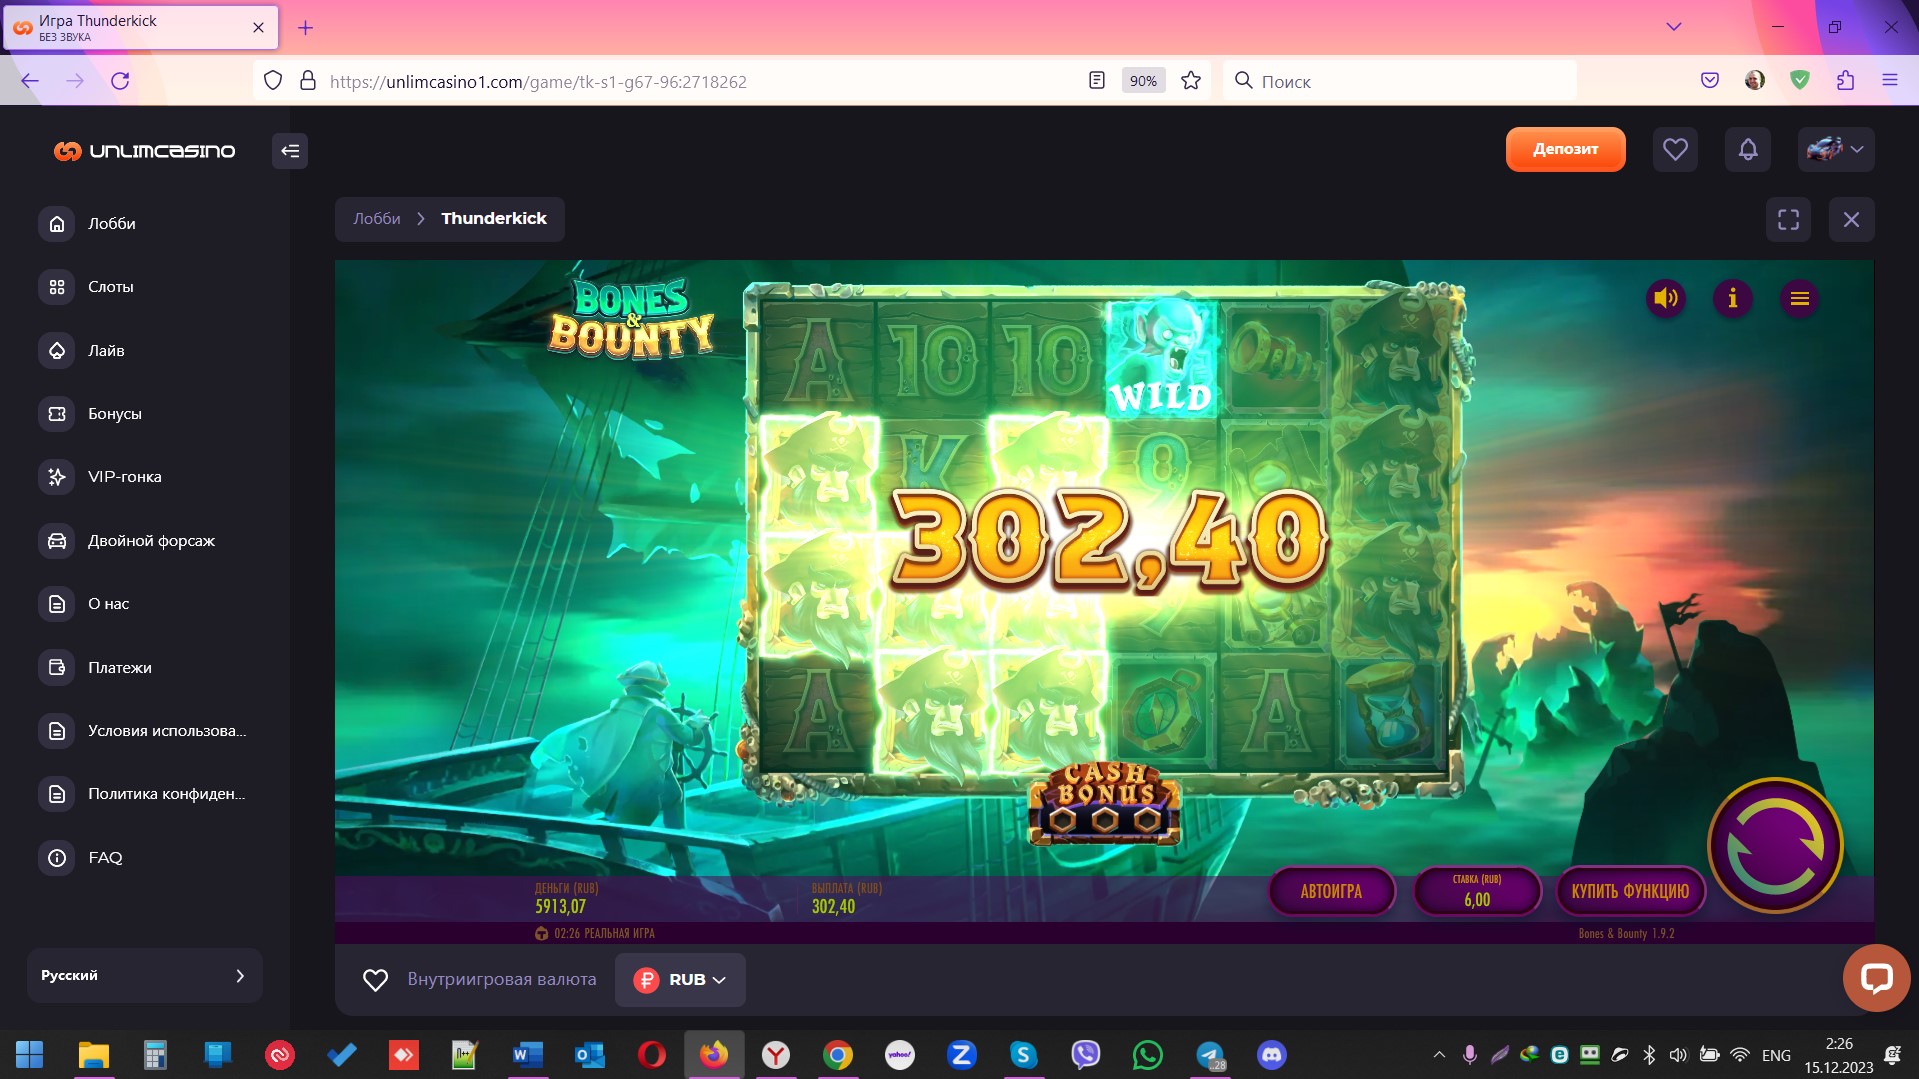
Task: Mute the game sound speaker icon
Action: 1665,298
